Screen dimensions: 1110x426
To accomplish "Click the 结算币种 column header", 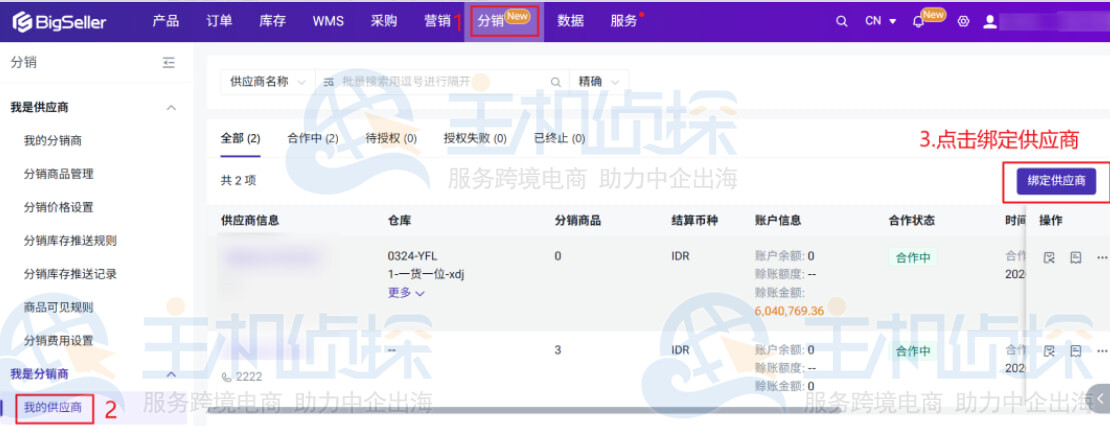I will (x=694, y=221).
